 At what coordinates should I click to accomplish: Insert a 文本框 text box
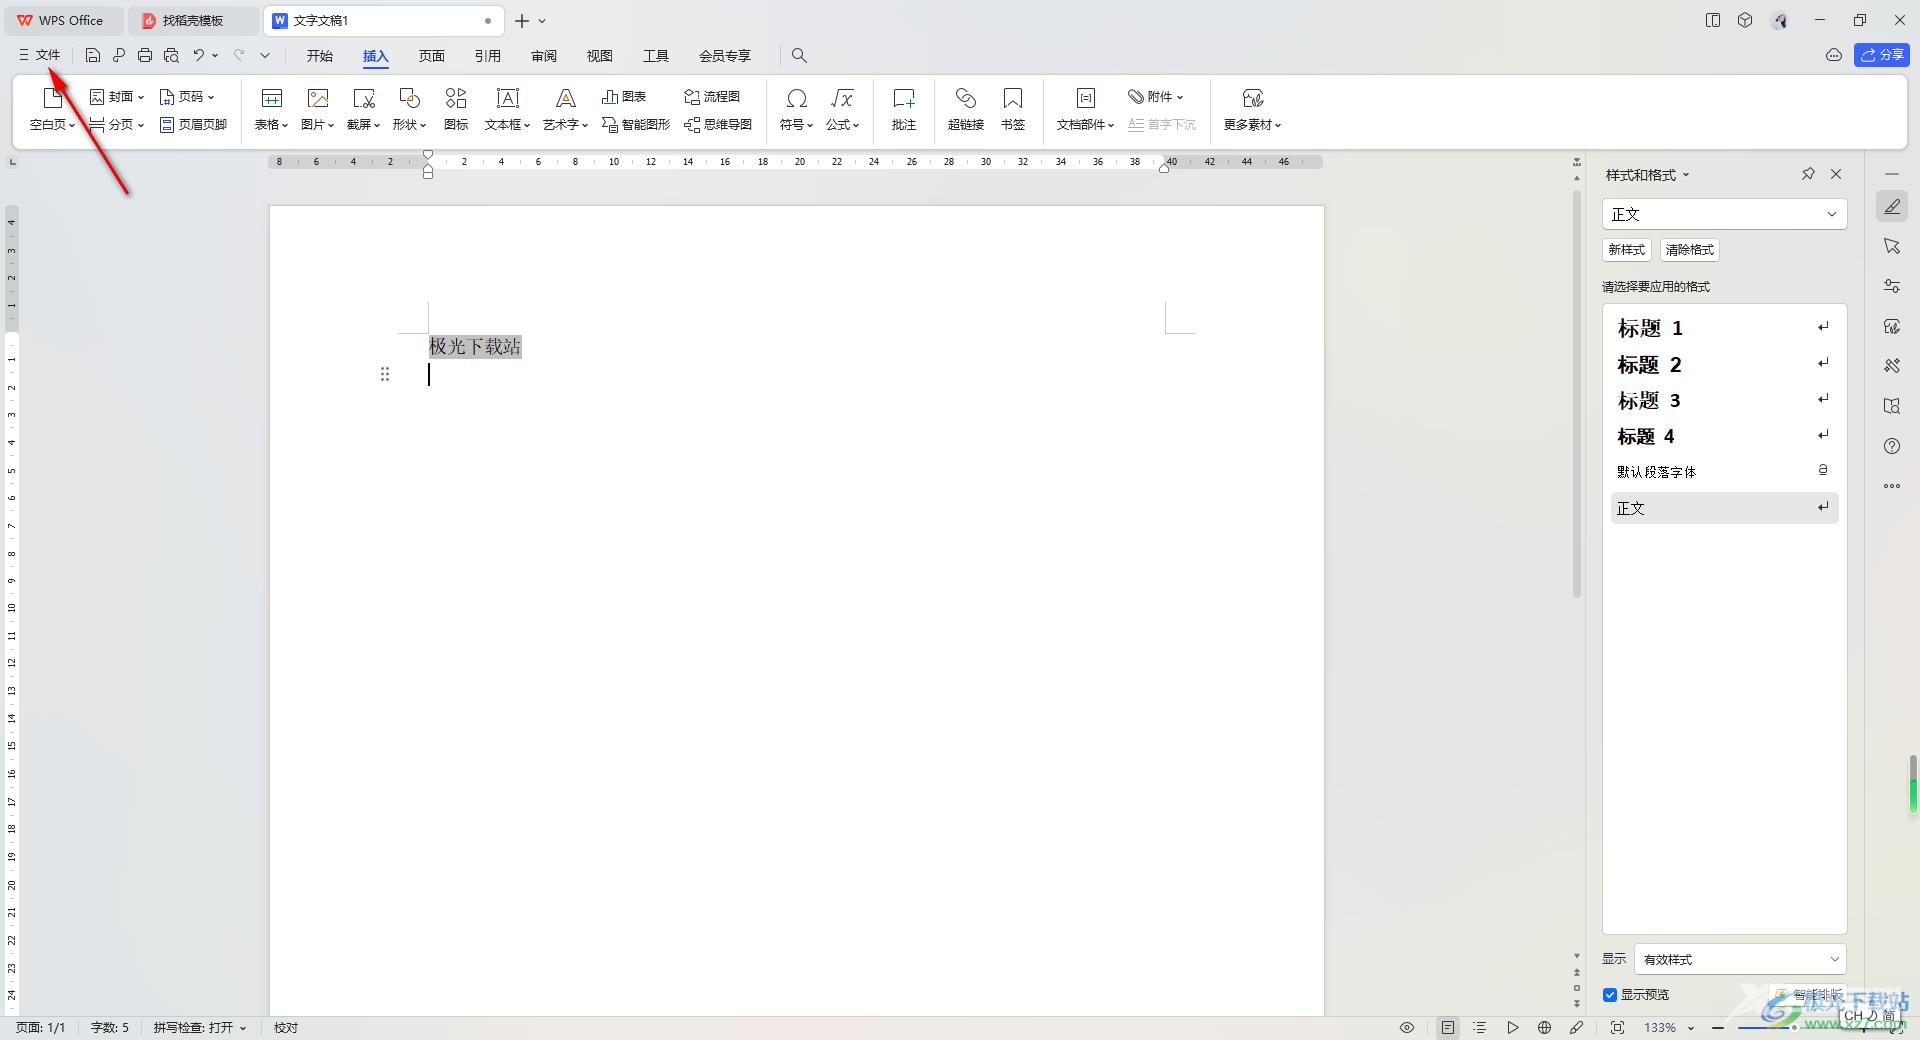(x=508, y=109)
